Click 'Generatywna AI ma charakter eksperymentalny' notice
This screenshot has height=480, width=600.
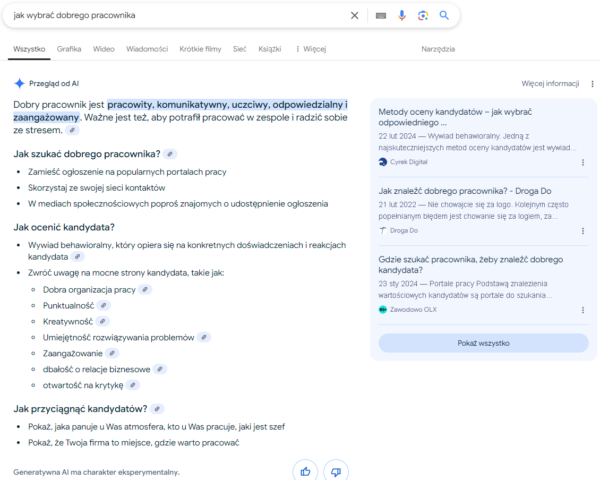[x=96, y=472]
